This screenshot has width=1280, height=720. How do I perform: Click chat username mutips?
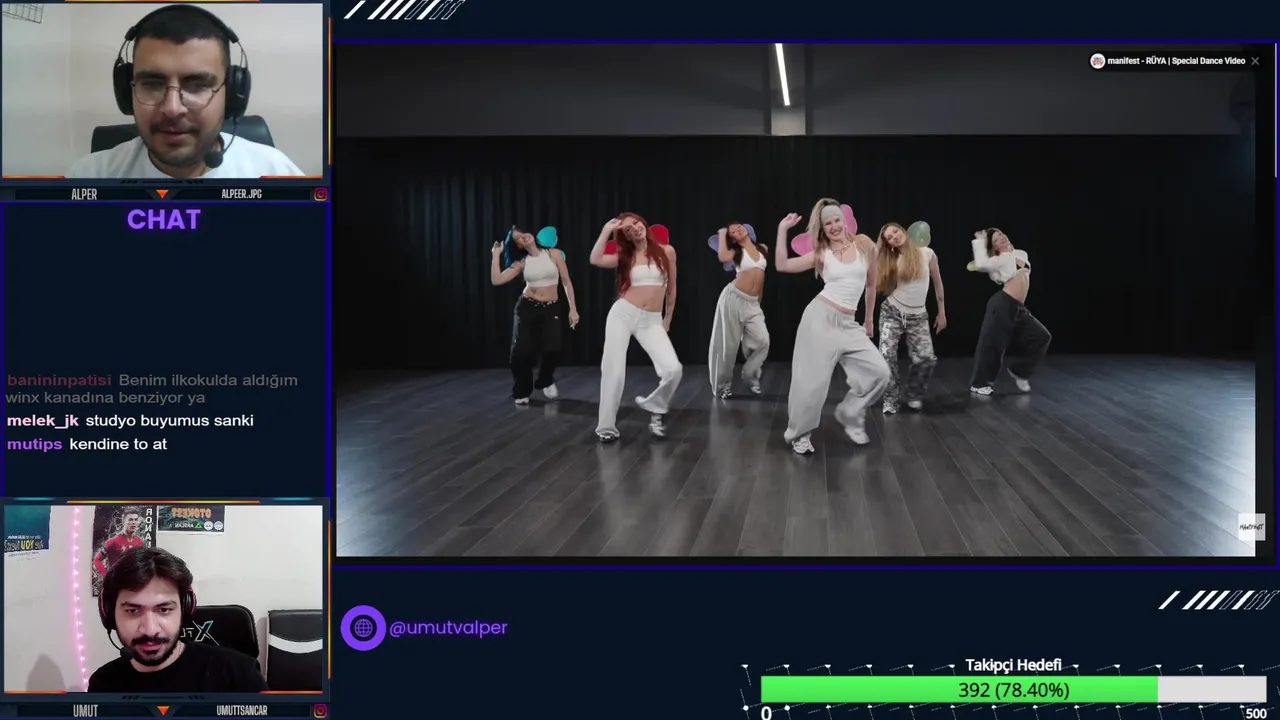[x=35, y=444]
